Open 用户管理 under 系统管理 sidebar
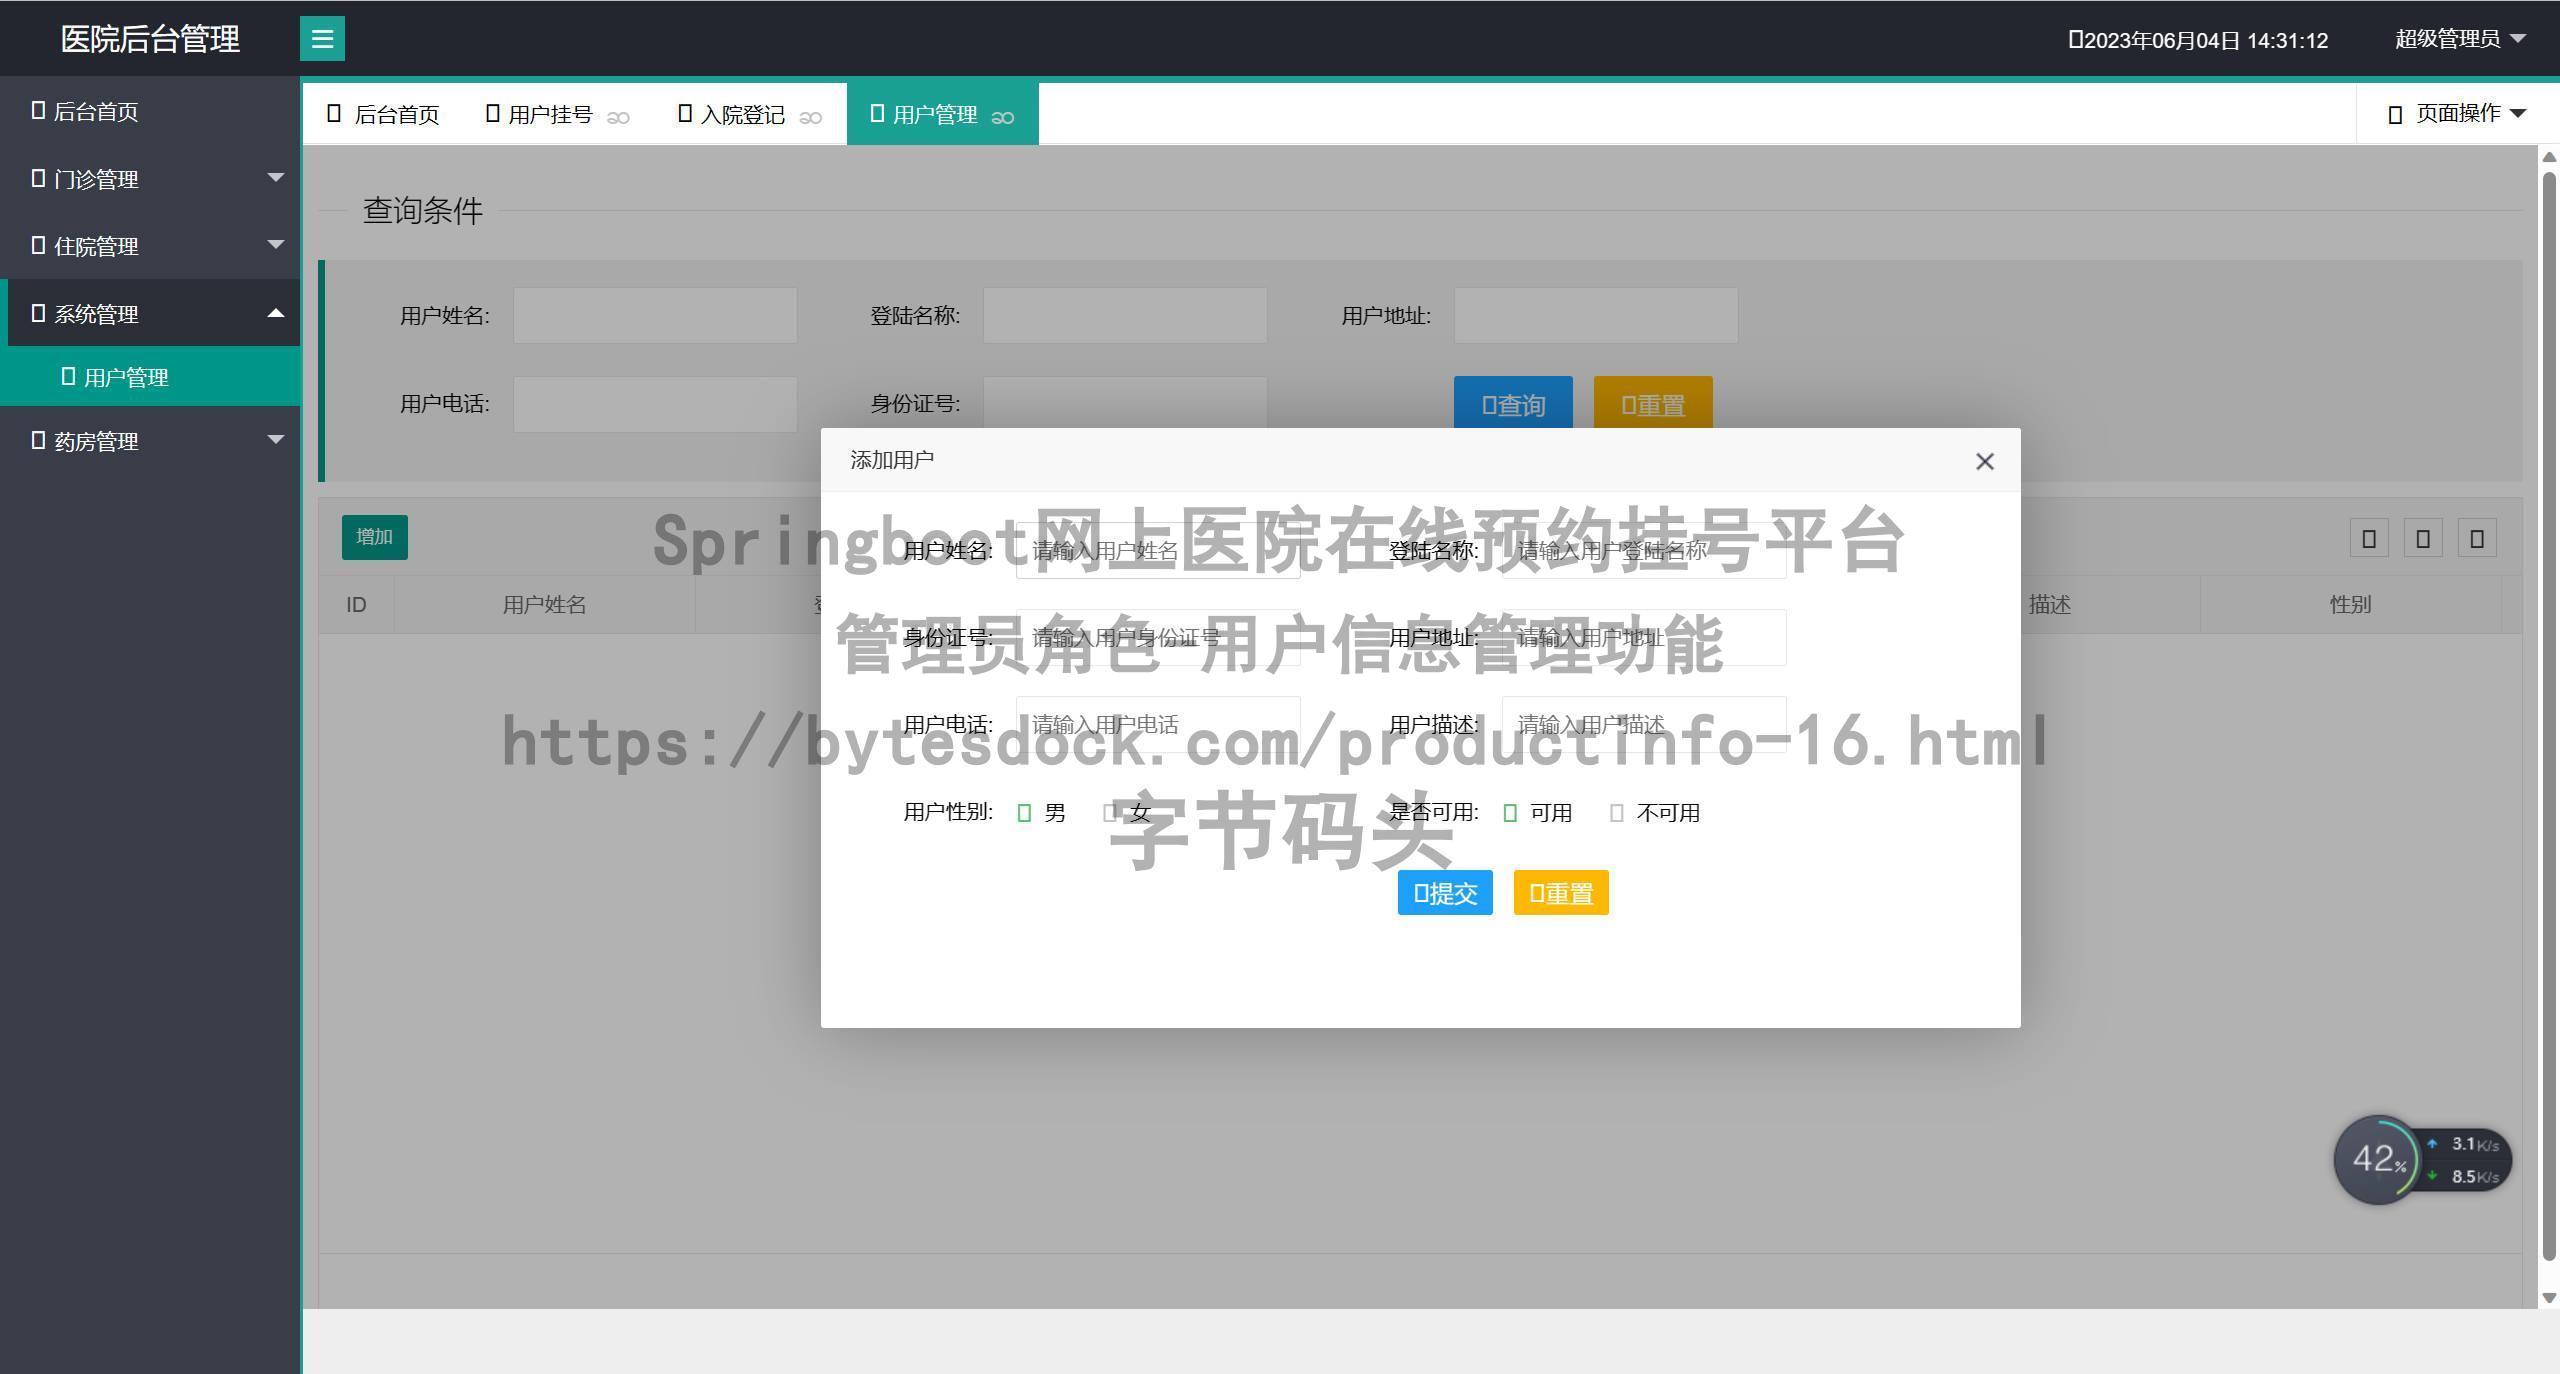The image size is (2560, 1374). click(150, 377)
